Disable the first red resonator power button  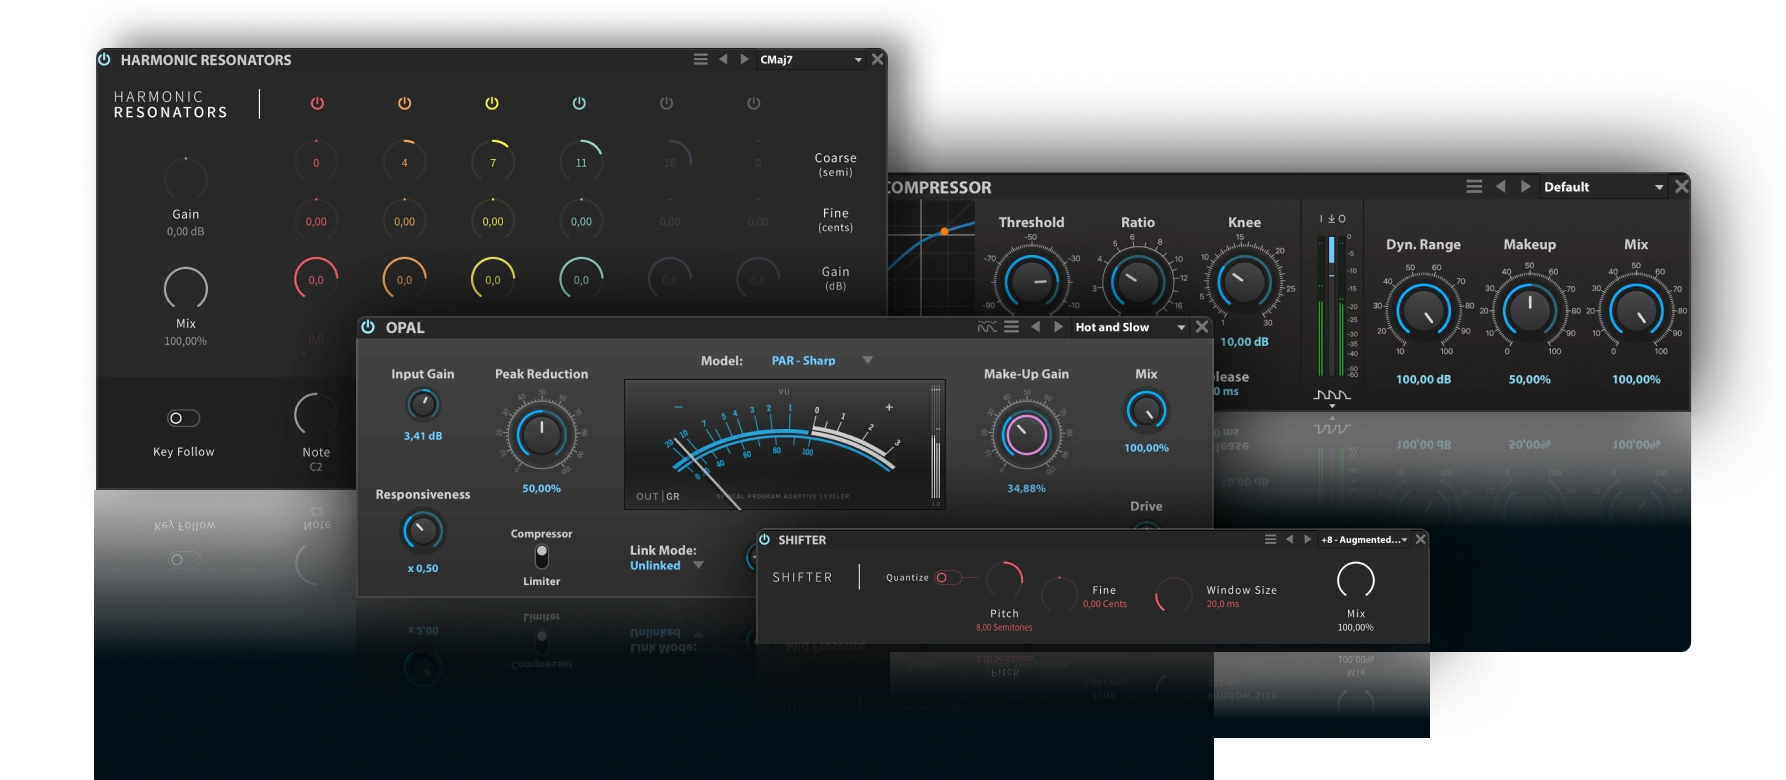317,103
